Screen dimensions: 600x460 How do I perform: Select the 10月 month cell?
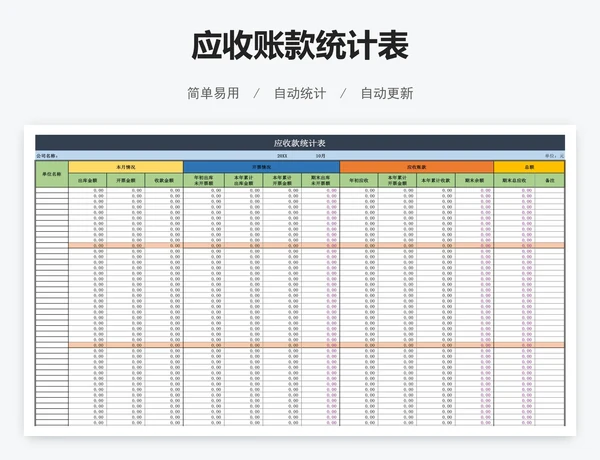[x=321, y=156]
